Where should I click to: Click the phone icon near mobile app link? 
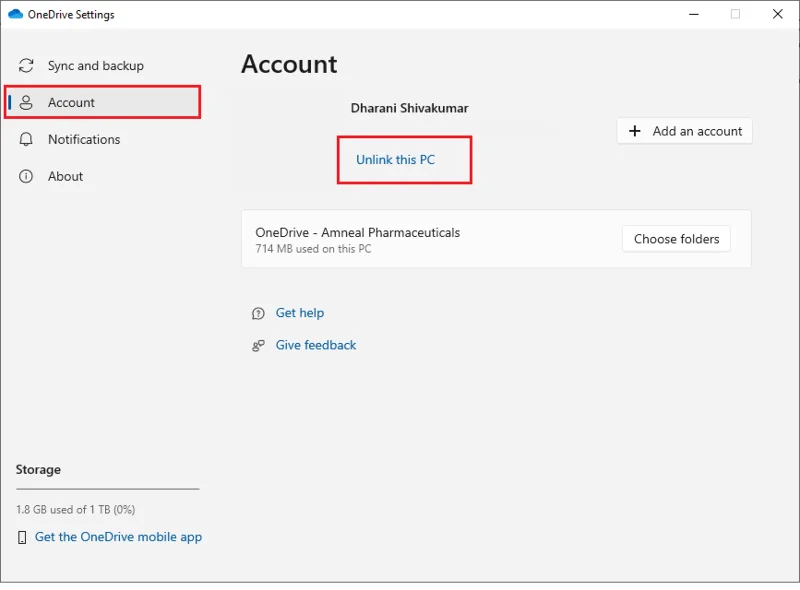pos(22,537)
